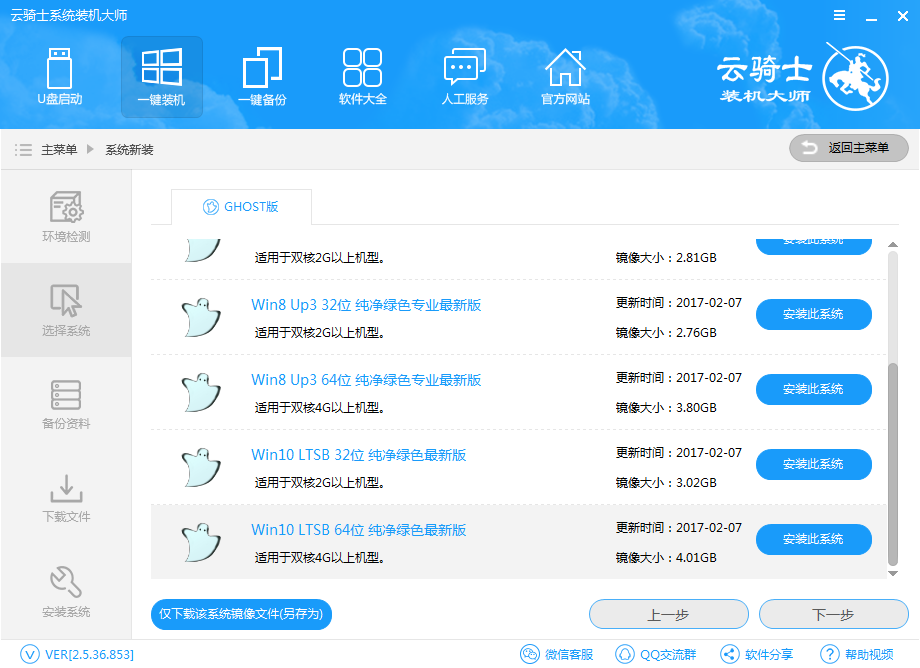Click the version V icon in status bar

pyautogui.click(x=29, y=654)
